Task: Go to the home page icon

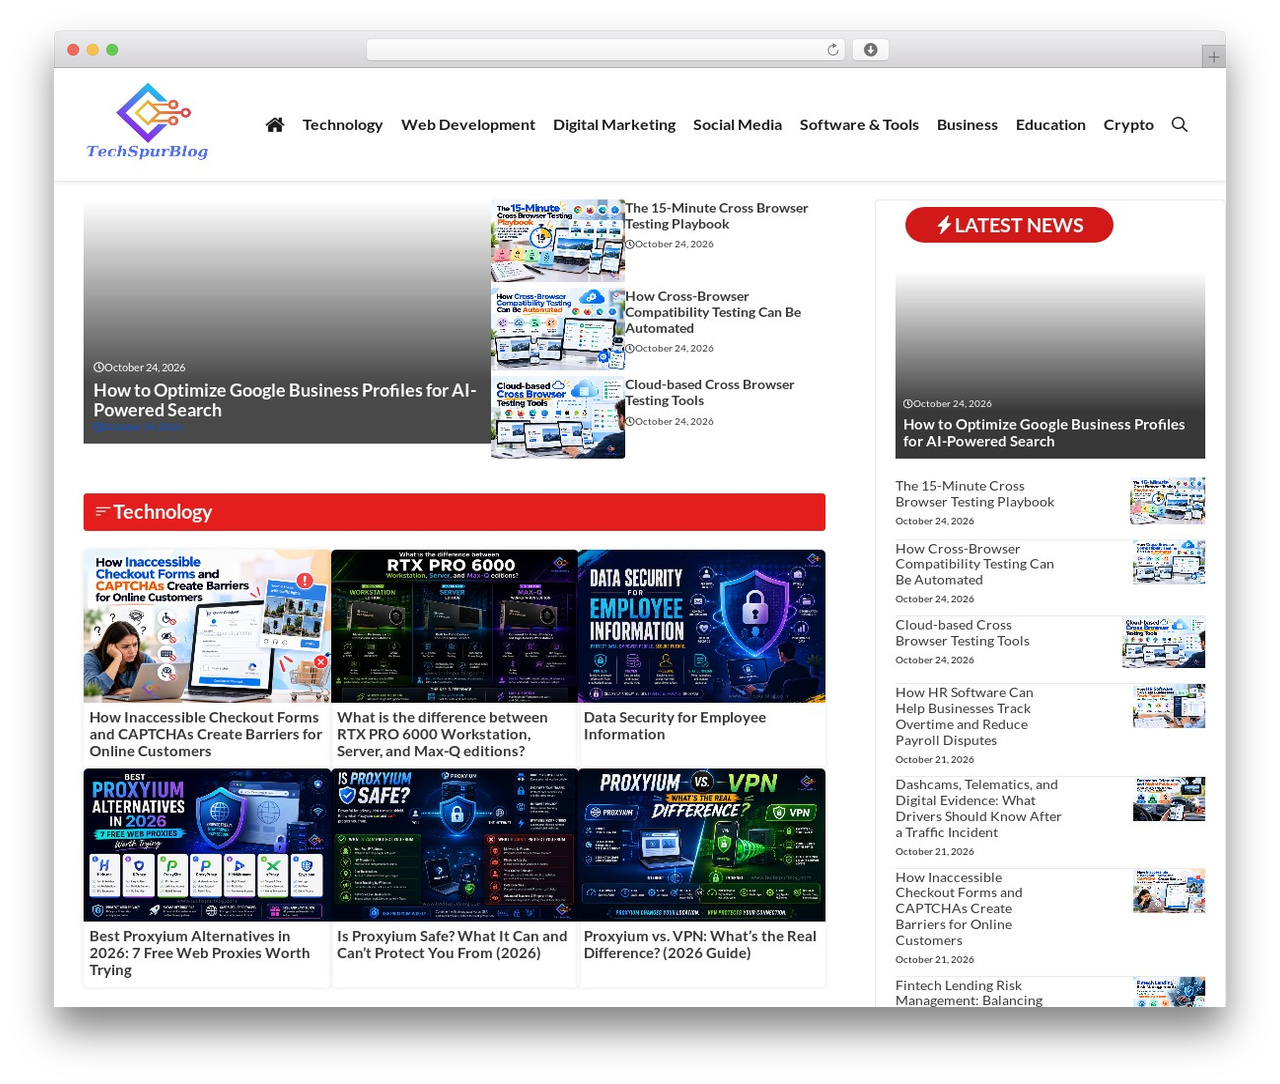Action: (275, 124)
